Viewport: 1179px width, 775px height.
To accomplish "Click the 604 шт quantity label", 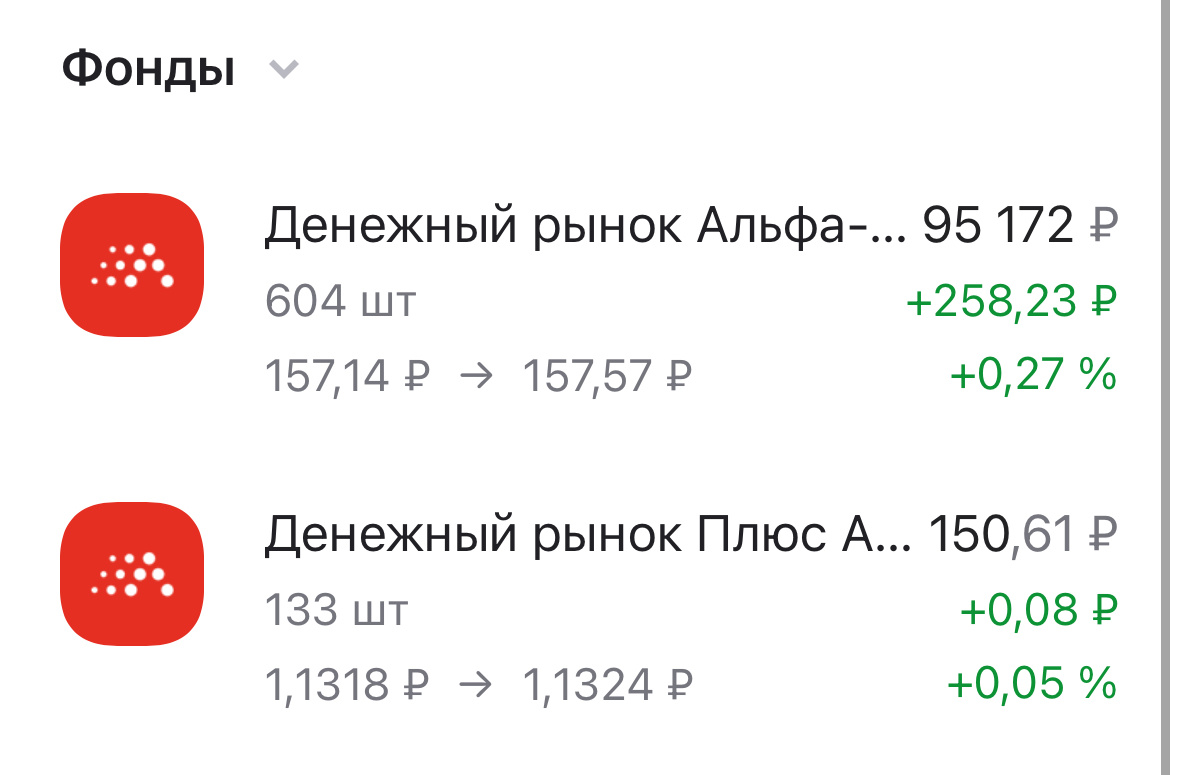I will tap(340, 300).
